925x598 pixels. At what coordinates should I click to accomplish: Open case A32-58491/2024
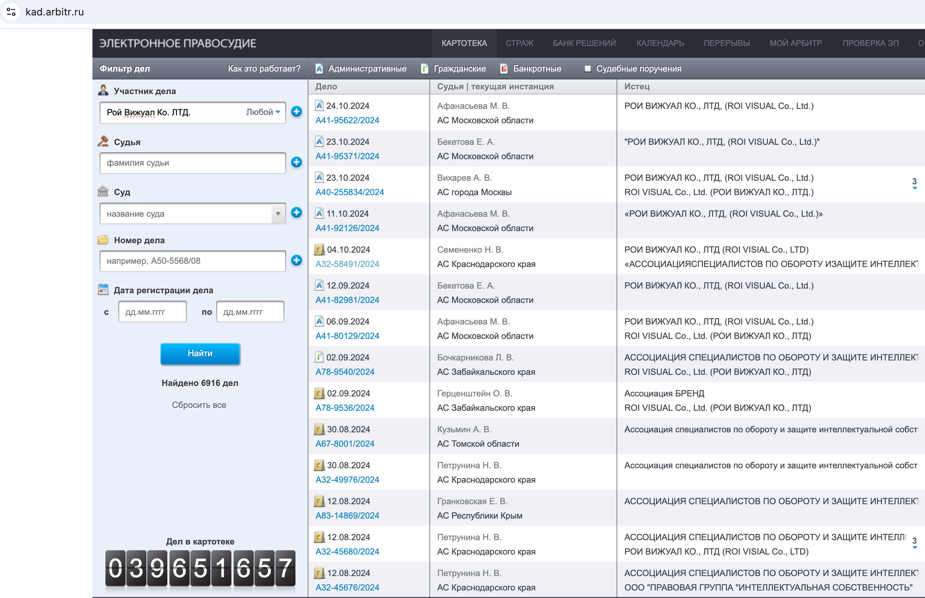347,264
